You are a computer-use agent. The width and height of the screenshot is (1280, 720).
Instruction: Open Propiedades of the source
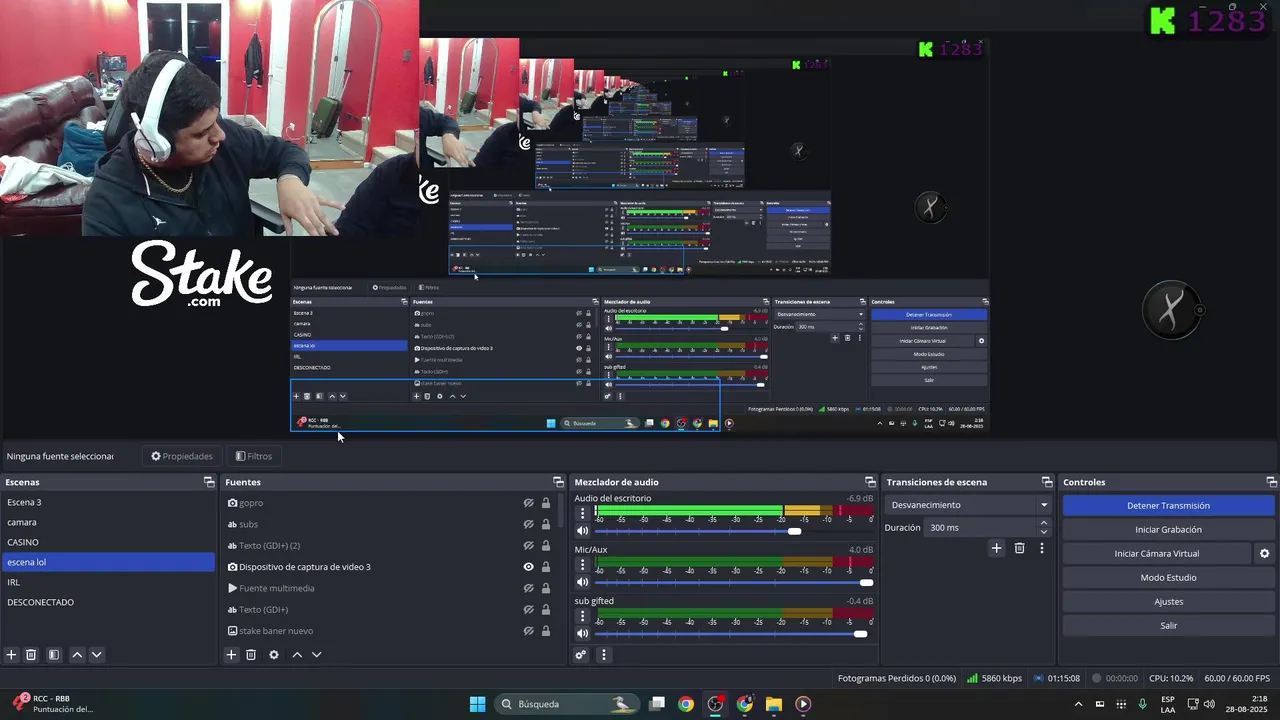(x=182, y=456)
